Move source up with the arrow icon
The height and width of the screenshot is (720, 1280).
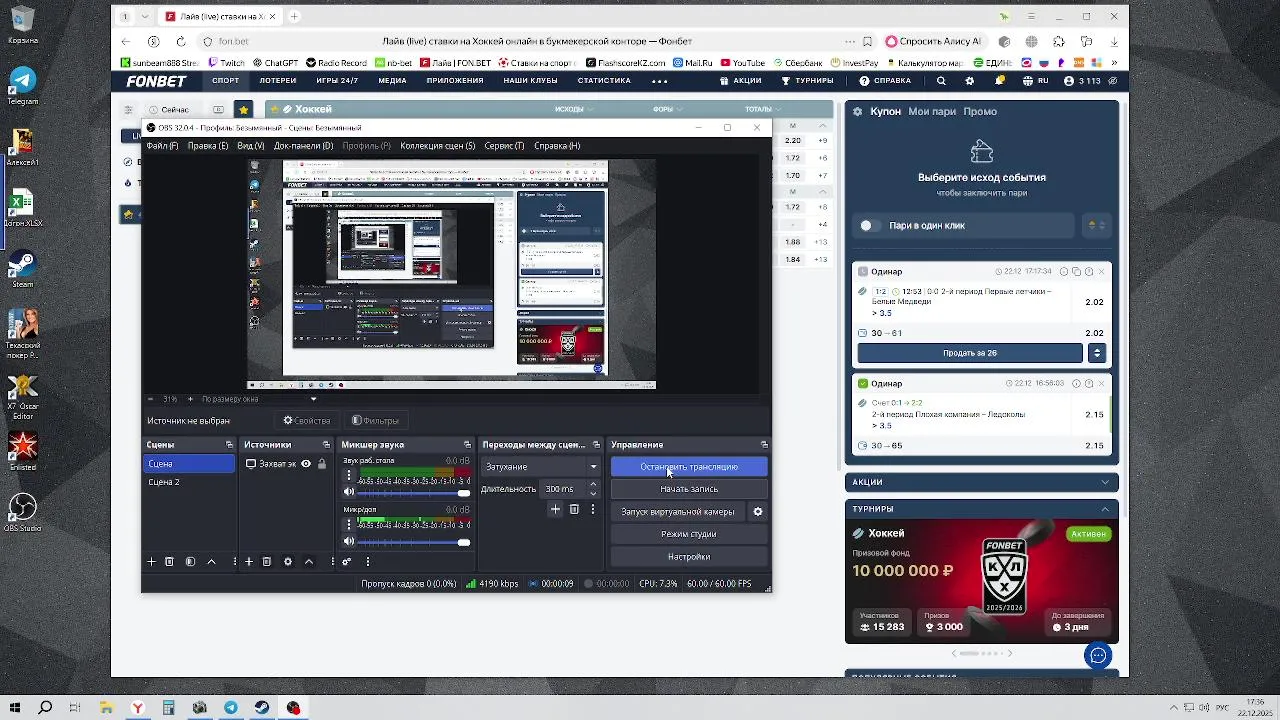(x=309, y=562)
